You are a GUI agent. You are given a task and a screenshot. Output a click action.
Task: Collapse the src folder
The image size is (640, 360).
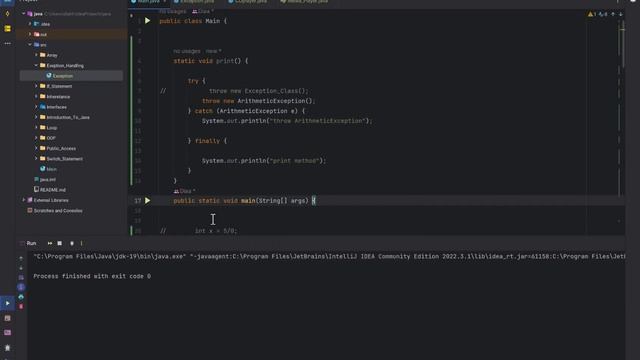[30, 44]
